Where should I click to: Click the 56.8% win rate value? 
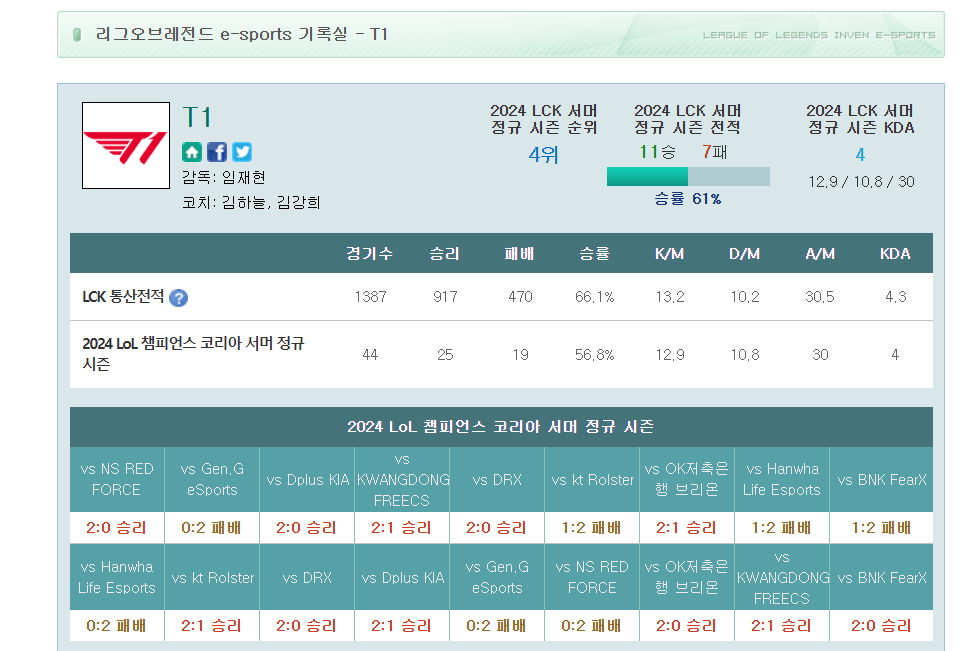tap(594, 354)
